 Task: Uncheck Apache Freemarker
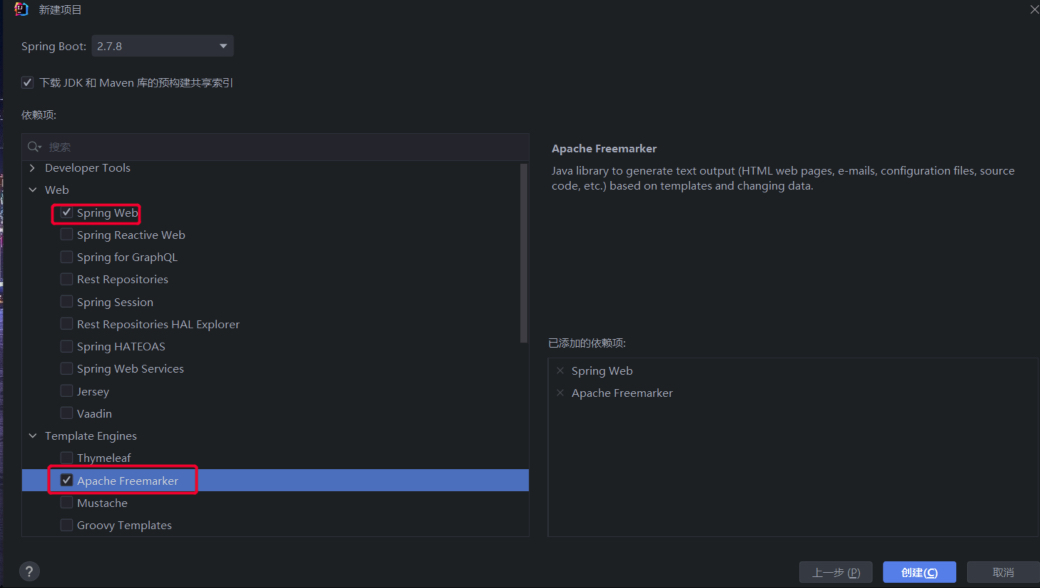(x=66, y=480)
